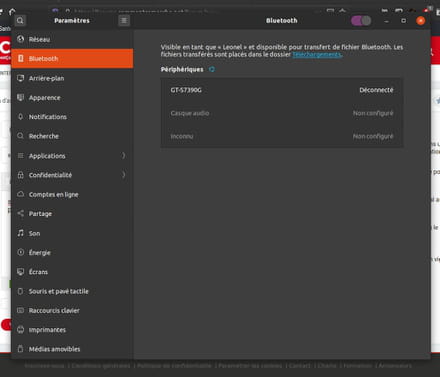440x377 pixels.
Task: Click the Applications grid icon
Action: click(x=21, y=155)
